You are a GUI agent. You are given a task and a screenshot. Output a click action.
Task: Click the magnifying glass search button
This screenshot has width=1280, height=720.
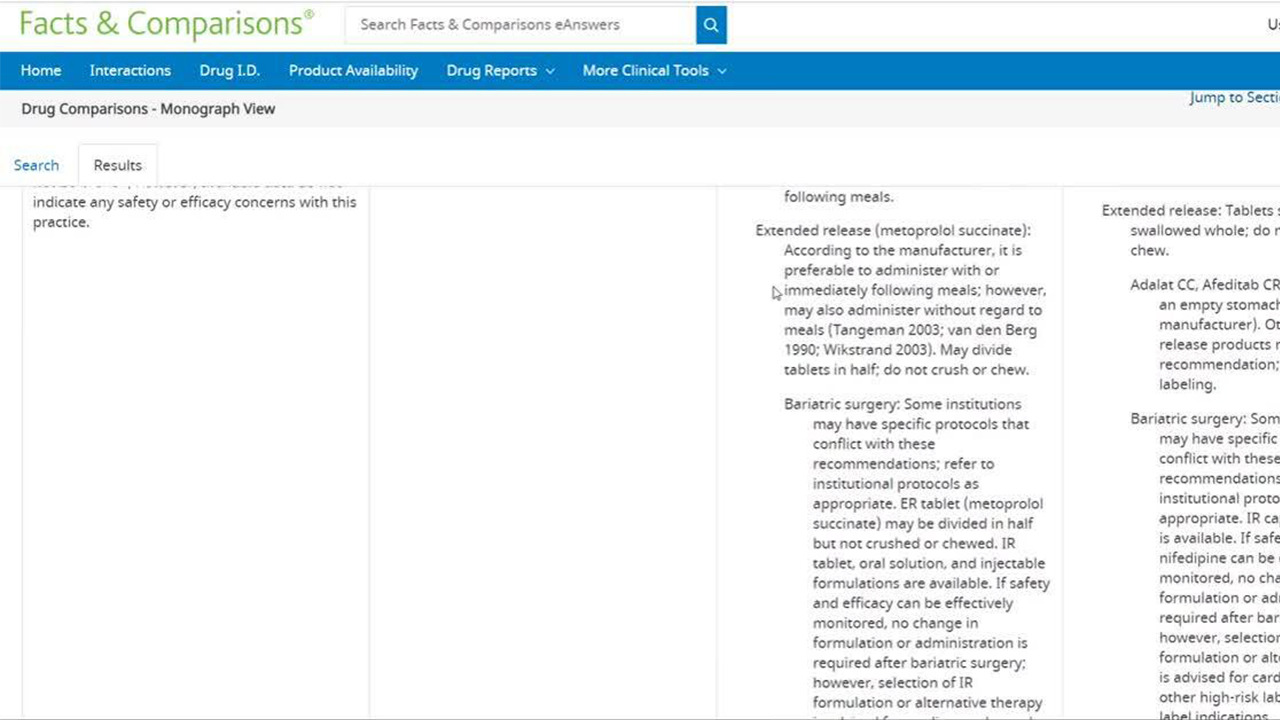pos(711,25)
